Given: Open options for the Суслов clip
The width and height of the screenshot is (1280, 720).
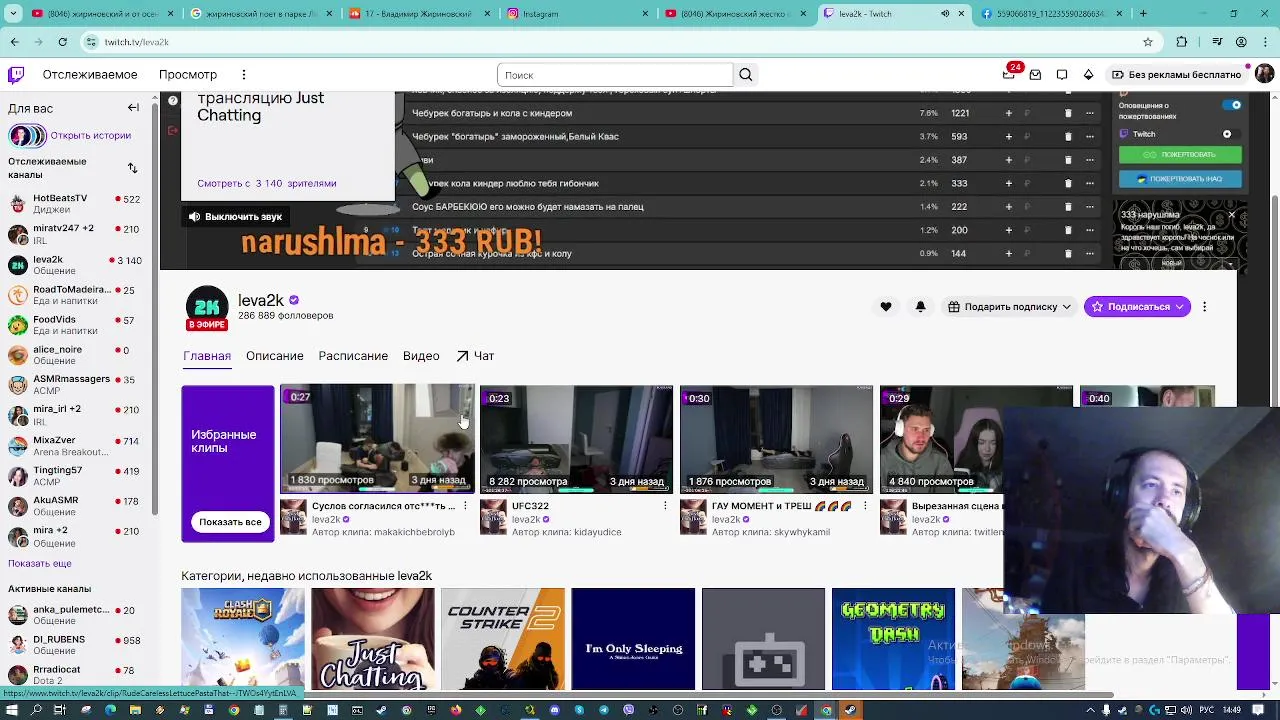Looking at the screenshot, I should point(465,506).
